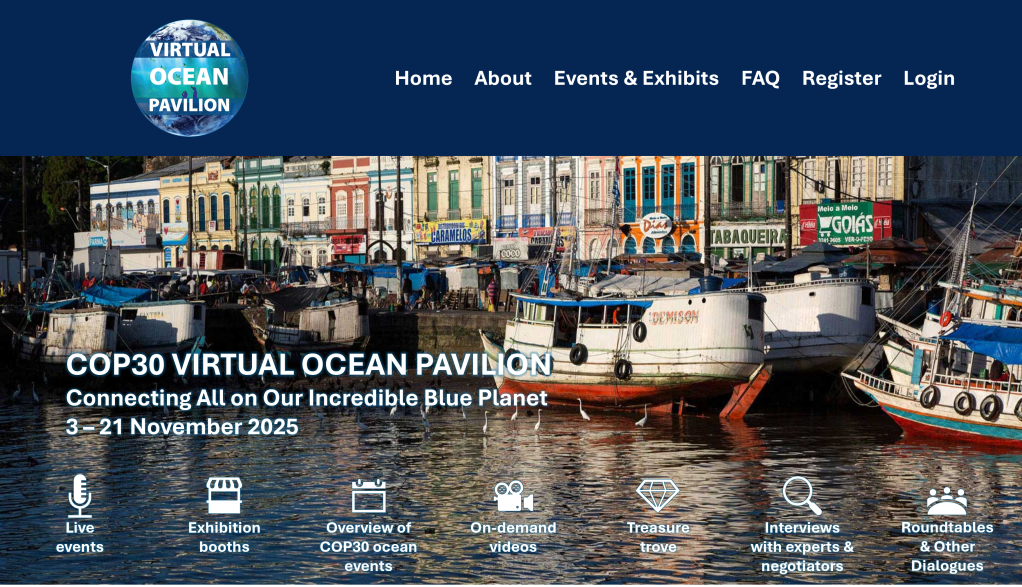Click the calendar icon for COP30 overview
The height and width of the screenshot is (587, 1022).
(x=368, y=496)
